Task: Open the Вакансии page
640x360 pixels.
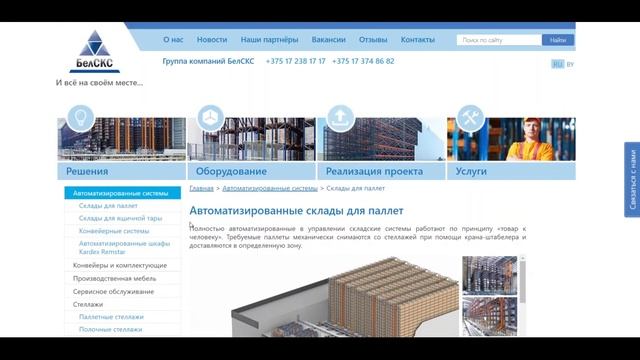Action: [329, 40]
